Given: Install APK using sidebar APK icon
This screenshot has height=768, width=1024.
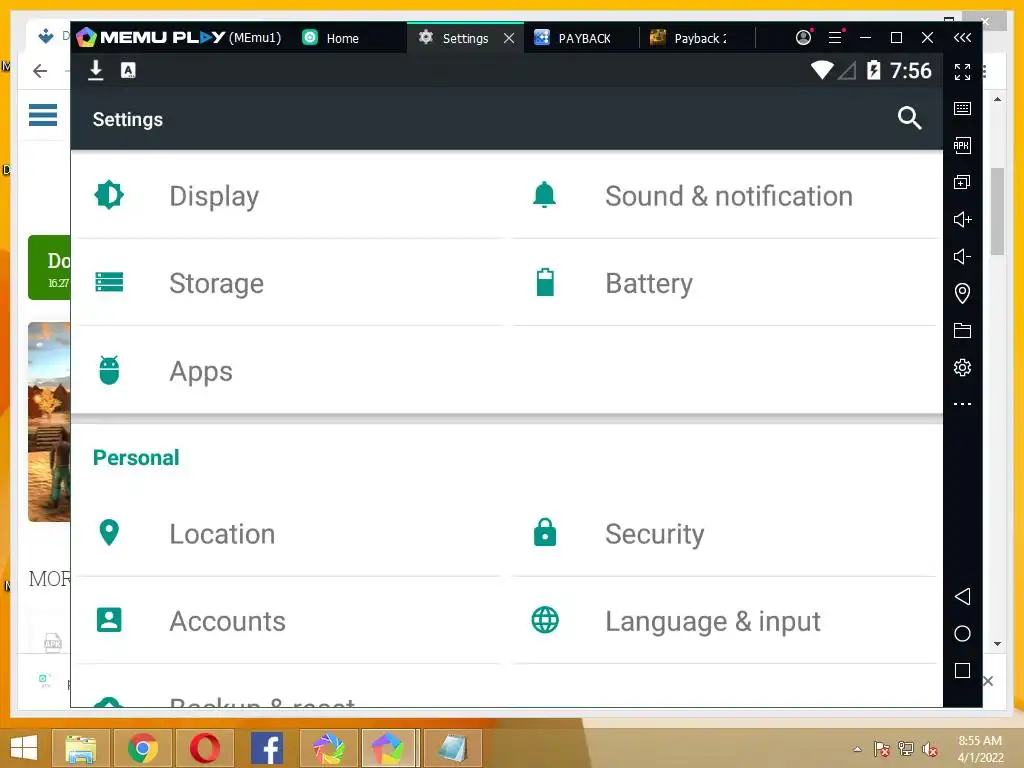Looking at the screenshot, I should coord(962,145).
